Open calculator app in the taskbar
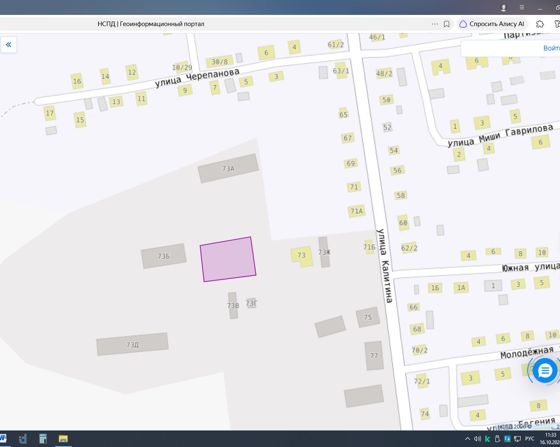 point(43,438)
